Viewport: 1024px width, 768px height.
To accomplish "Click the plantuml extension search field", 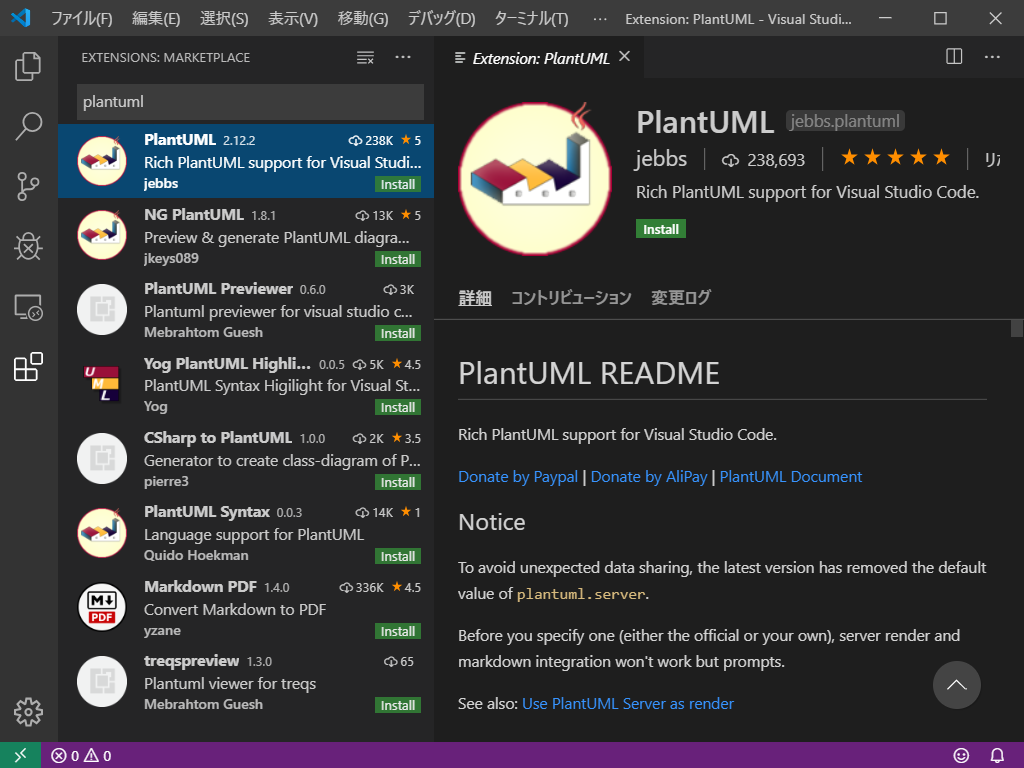I will pyautogui.click(x=250, y=102).
